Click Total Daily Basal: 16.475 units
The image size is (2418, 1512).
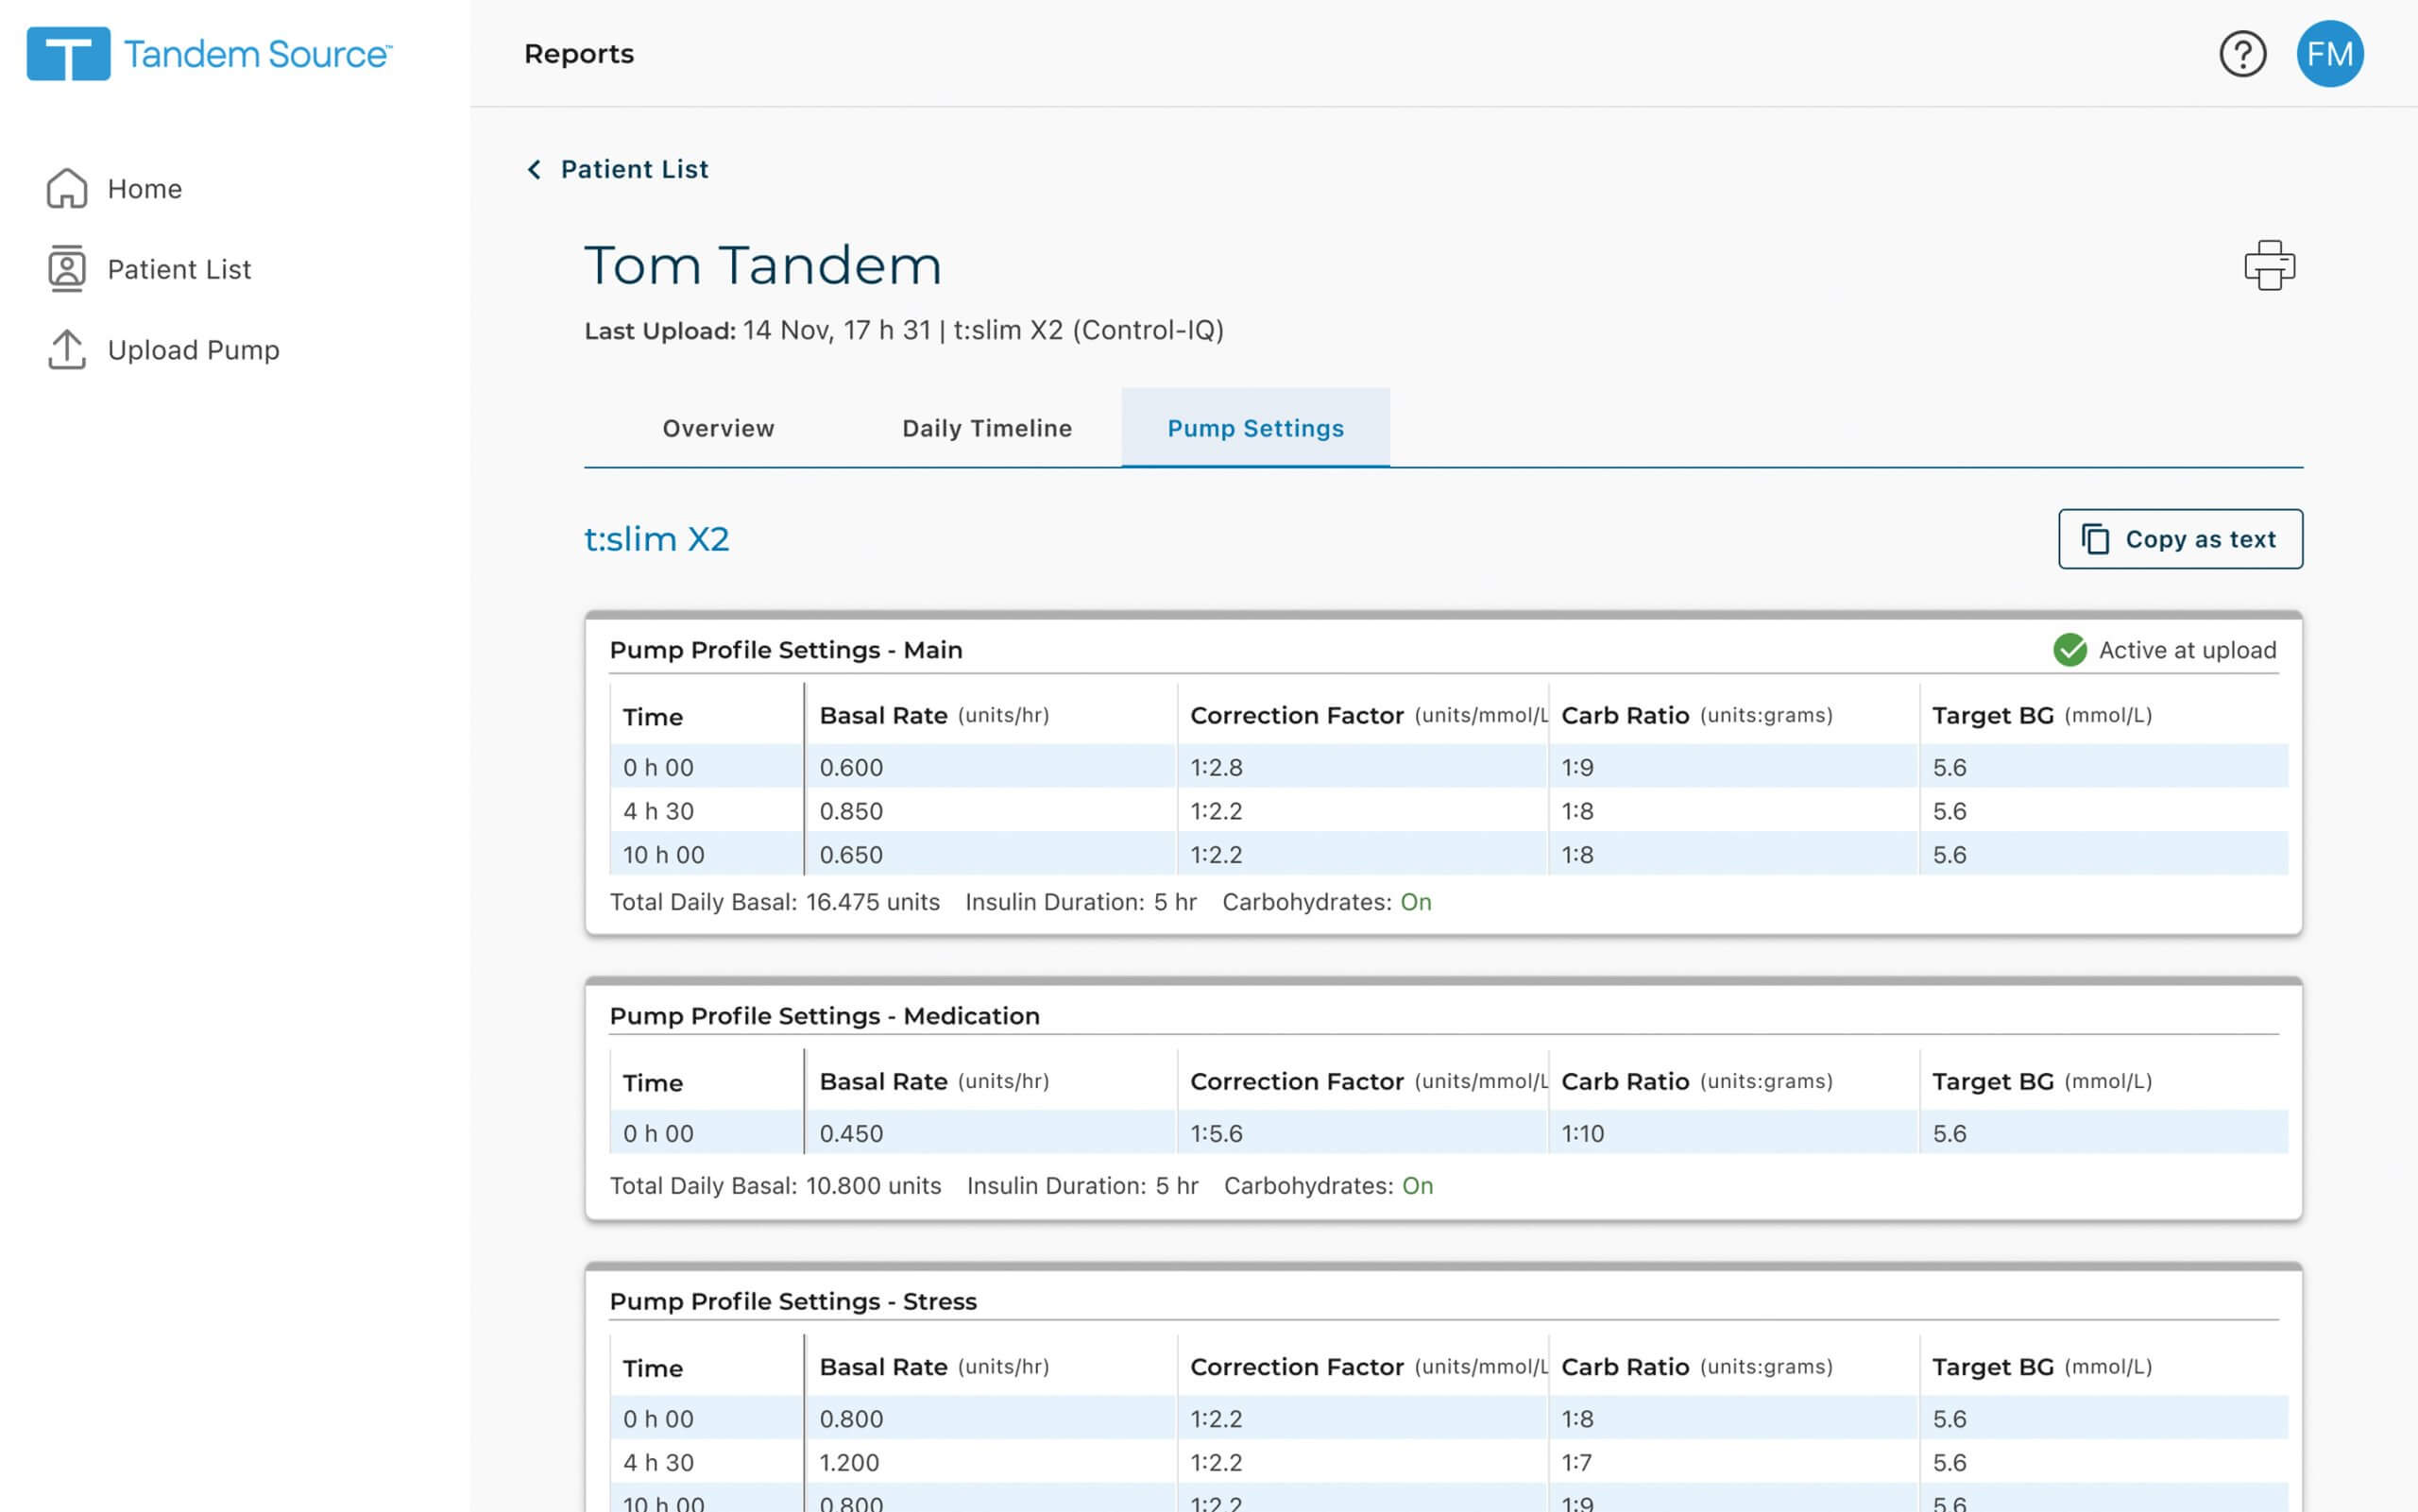pyautogui.click(x=774, y=902)
